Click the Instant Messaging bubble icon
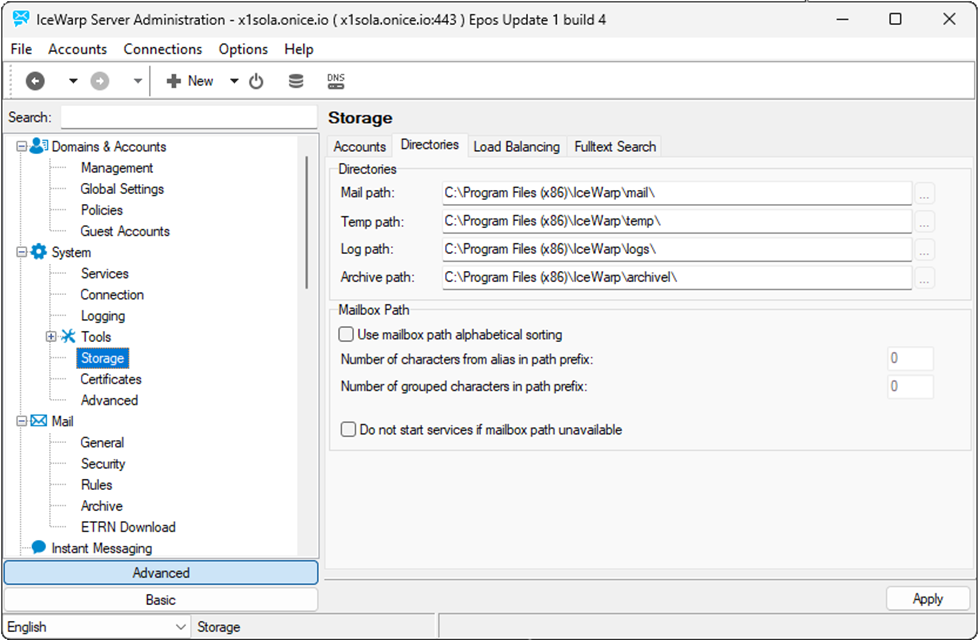The width and height of the screenshot is (980, 640). [x=39, y=548]
